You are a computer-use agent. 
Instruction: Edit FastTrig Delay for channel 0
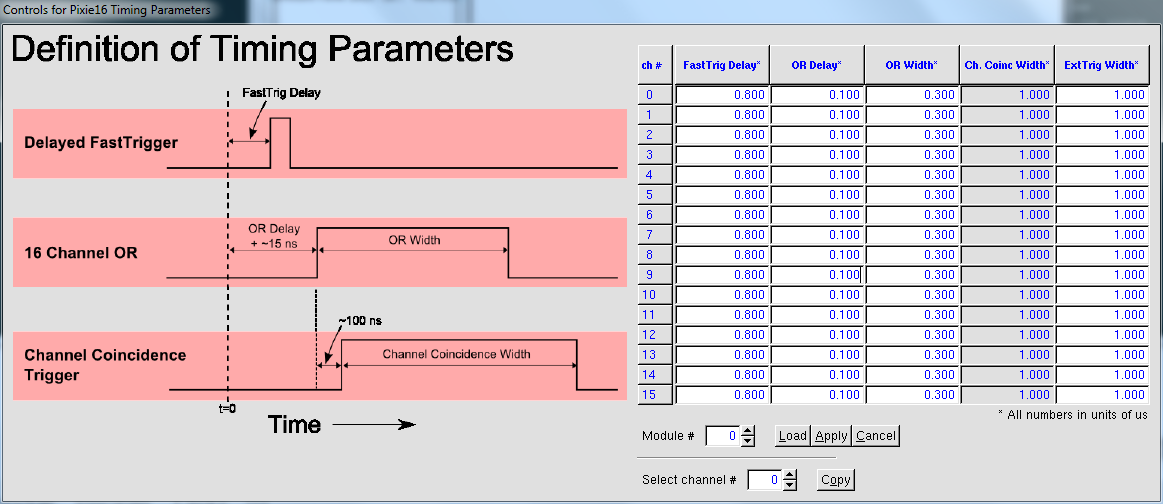click(x=722, y=95)
